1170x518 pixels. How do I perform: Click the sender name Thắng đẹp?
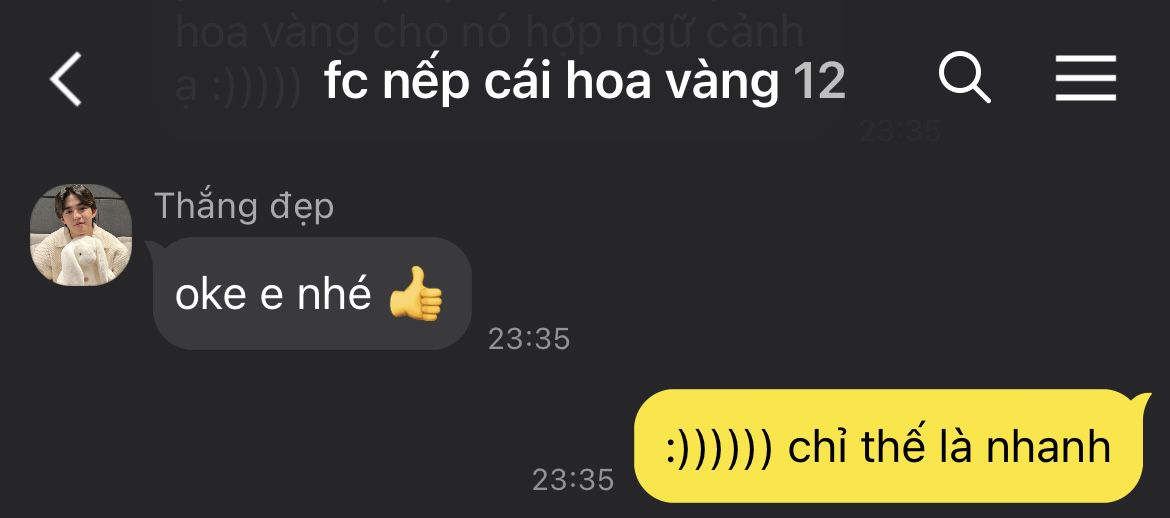(x=244, y=206)
